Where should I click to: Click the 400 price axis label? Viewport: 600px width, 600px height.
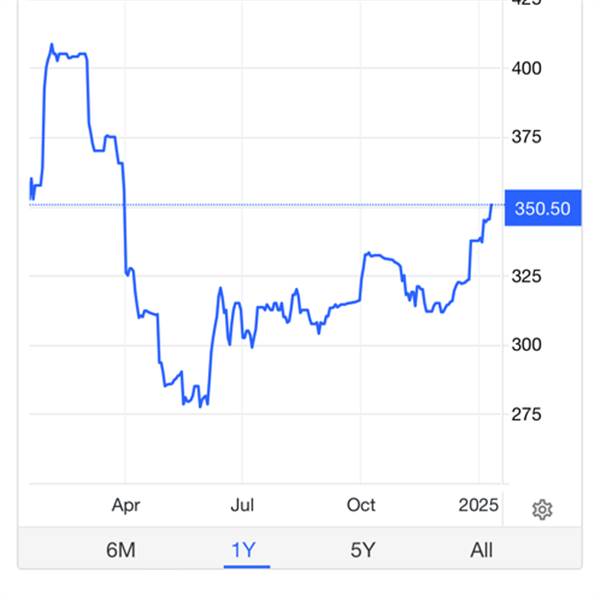[527, 68]
